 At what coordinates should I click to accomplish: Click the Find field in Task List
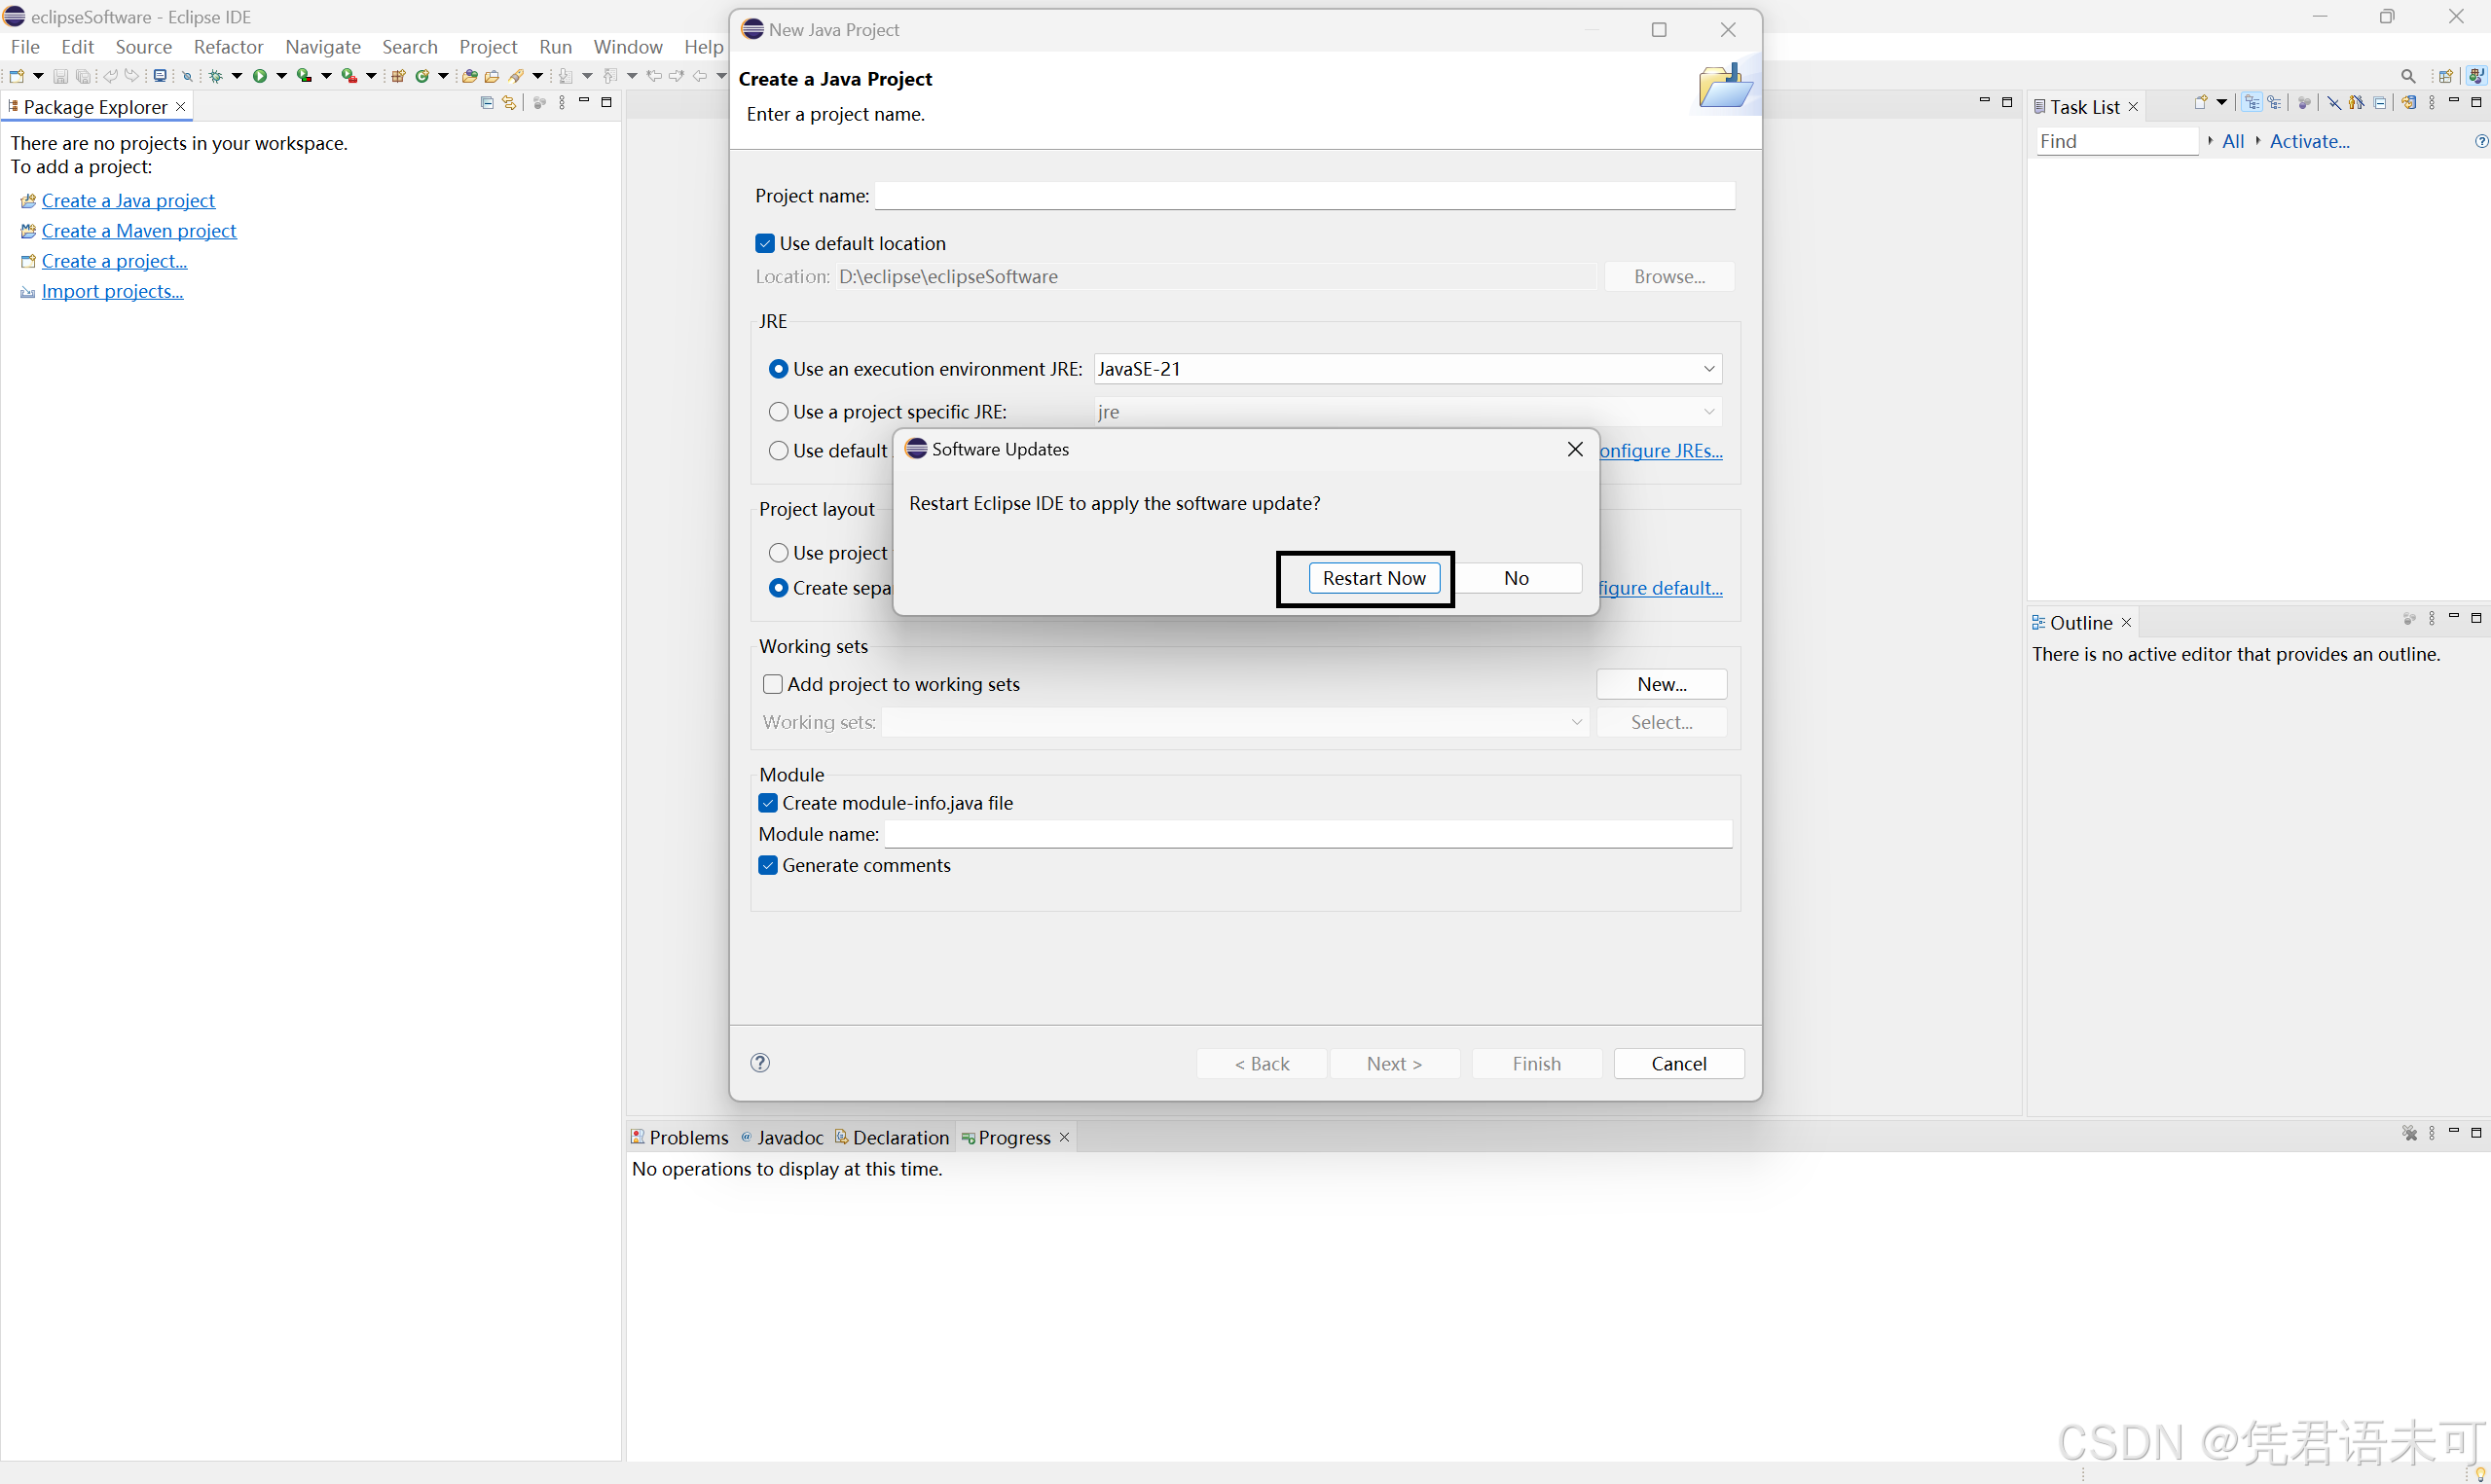tap(2116, 142)
